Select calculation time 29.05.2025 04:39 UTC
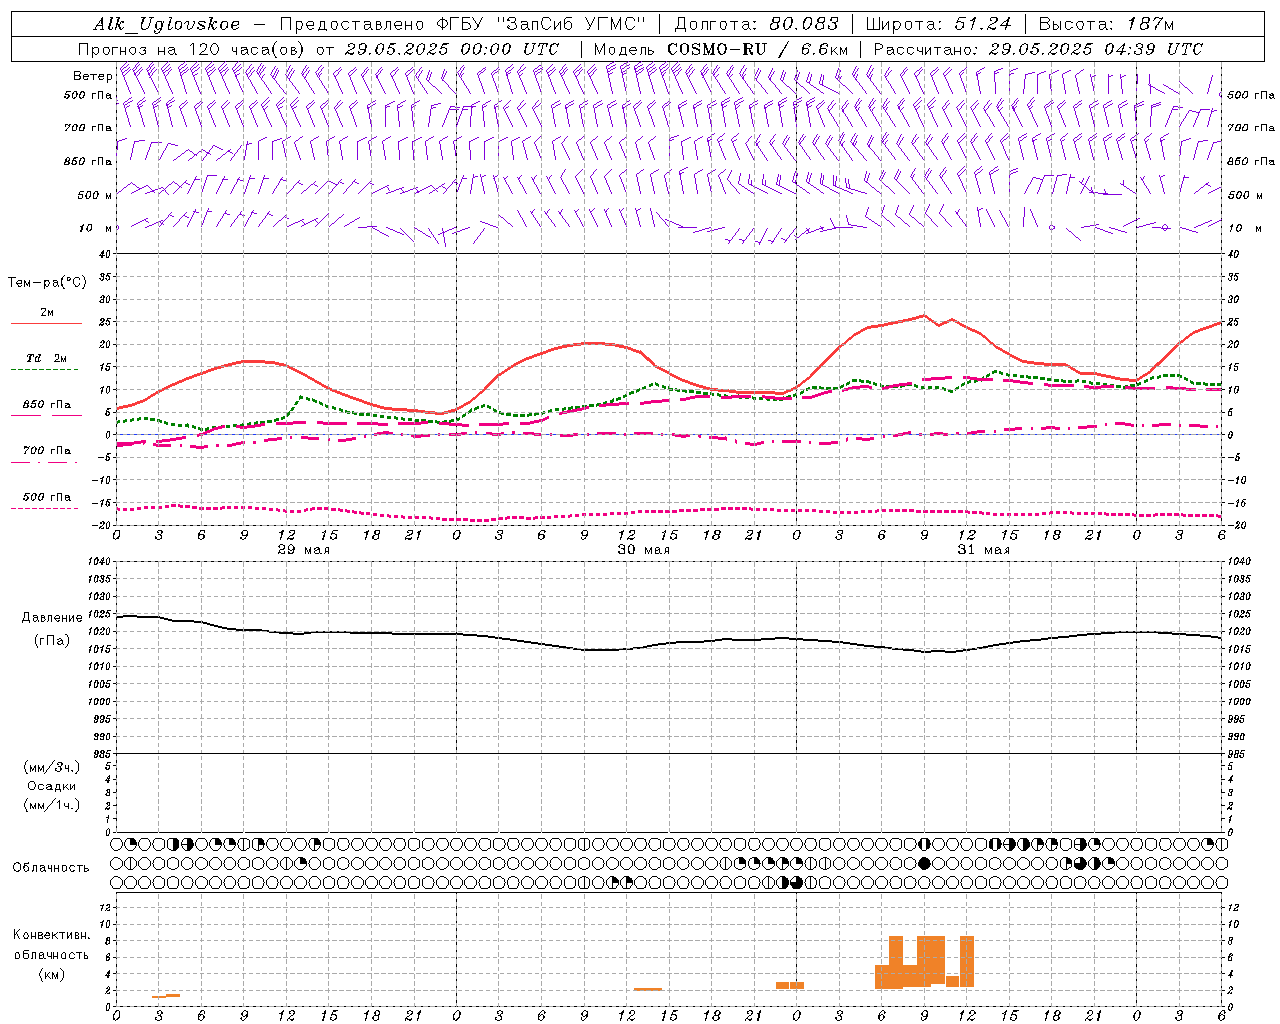The width and height of the screenshot is (1280, 1024). coord(1095,49)
